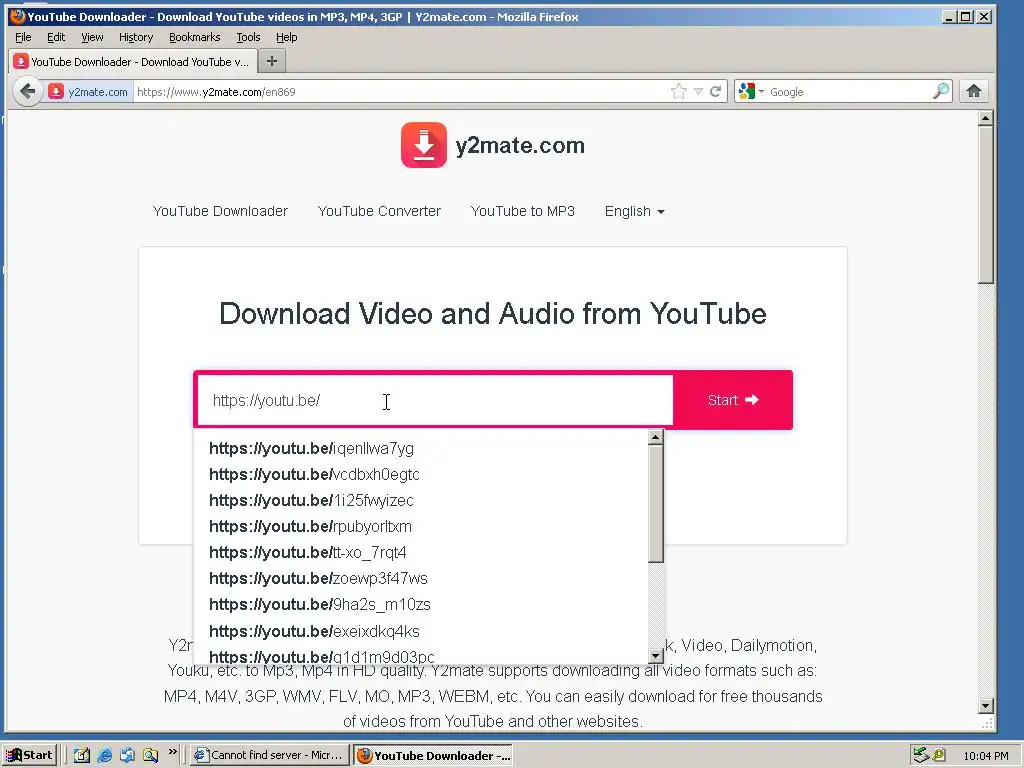Image resolution: width=1024 pixels, height=768 pixels.
Task: Open the File menu
Action: click(24, 37)
